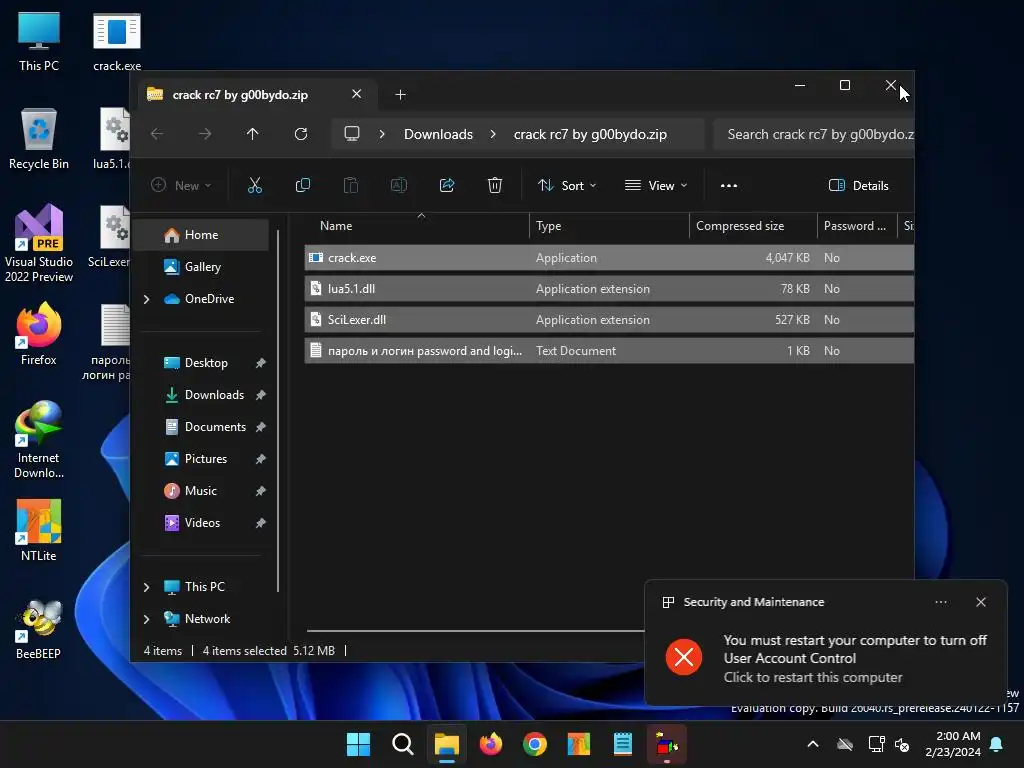Open Pictures in navigation pane
1024x768 pixels.
[x=202, y=459]
